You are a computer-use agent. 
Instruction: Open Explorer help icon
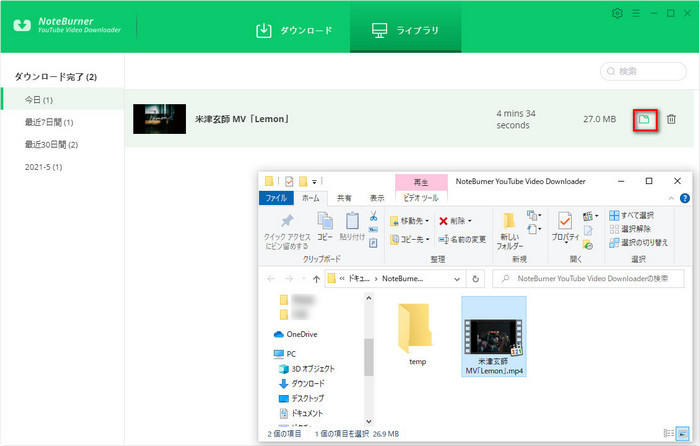click(x=684, y=198)
